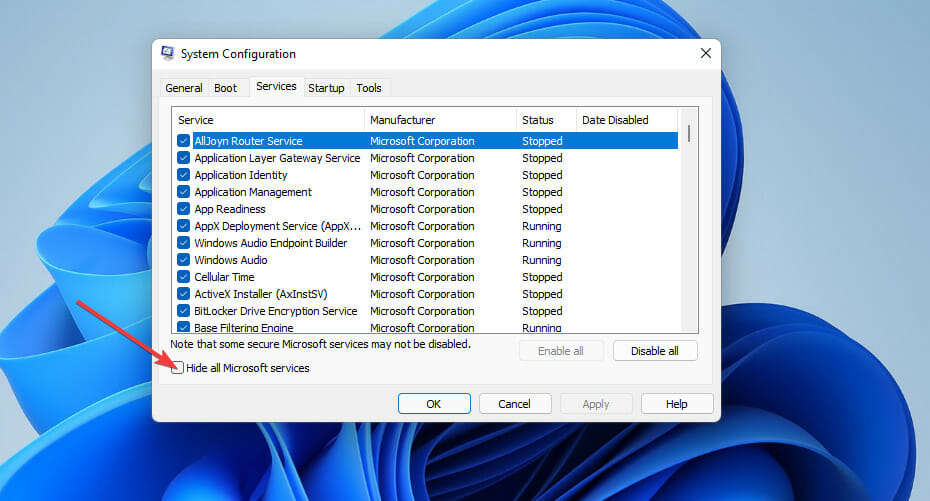Confirm with the OK button
This screenshot has height=501, width=930.
[434, 404]
